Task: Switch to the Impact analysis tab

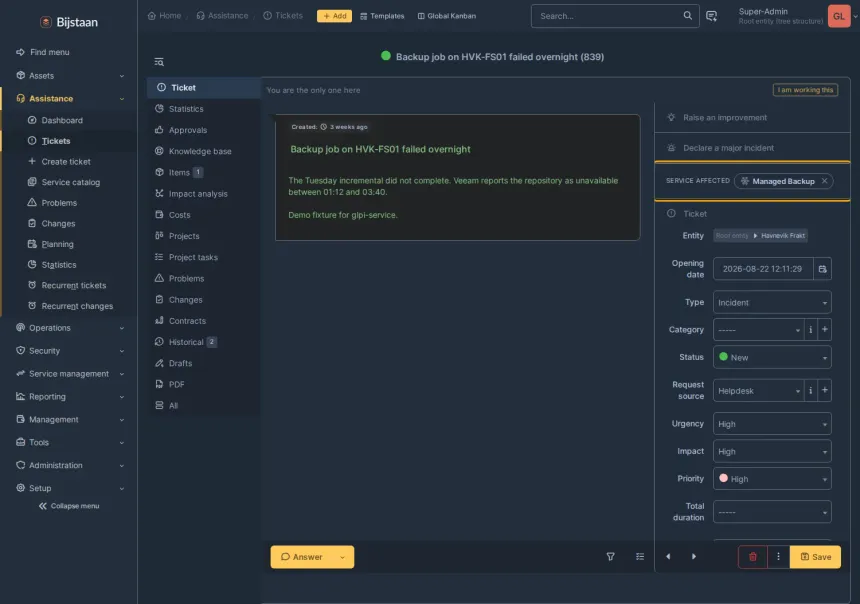Action: pyautogui.click(x=203, y=194)
